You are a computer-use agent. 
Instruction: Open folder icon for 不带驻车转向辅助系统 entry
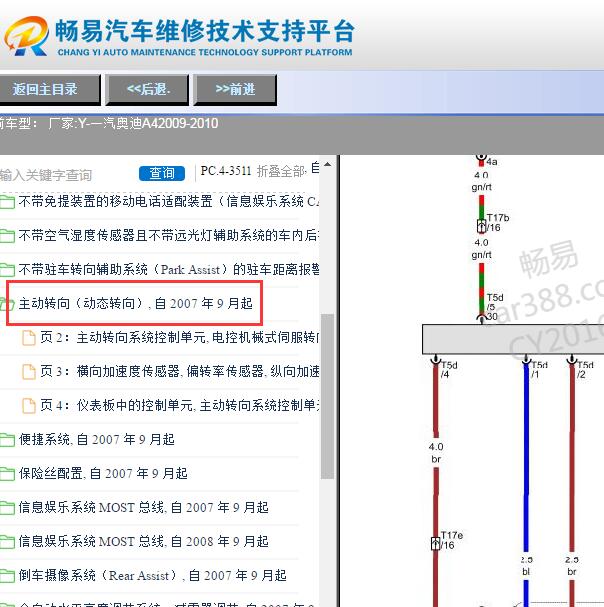(7, 269)
